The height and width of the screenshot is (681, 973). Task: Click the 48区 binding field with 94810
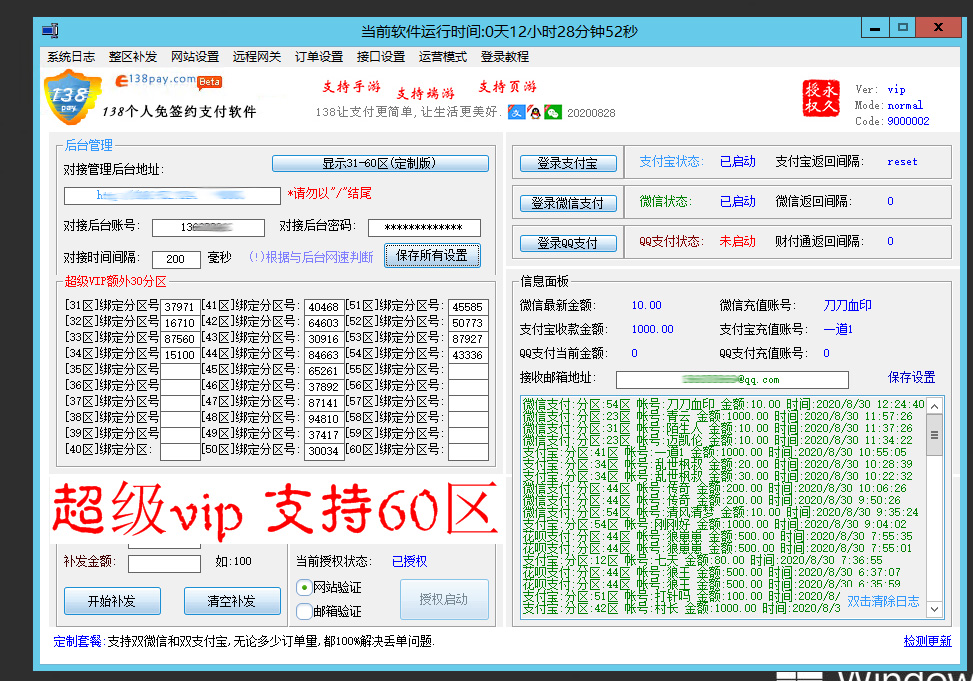coord(324,419)
